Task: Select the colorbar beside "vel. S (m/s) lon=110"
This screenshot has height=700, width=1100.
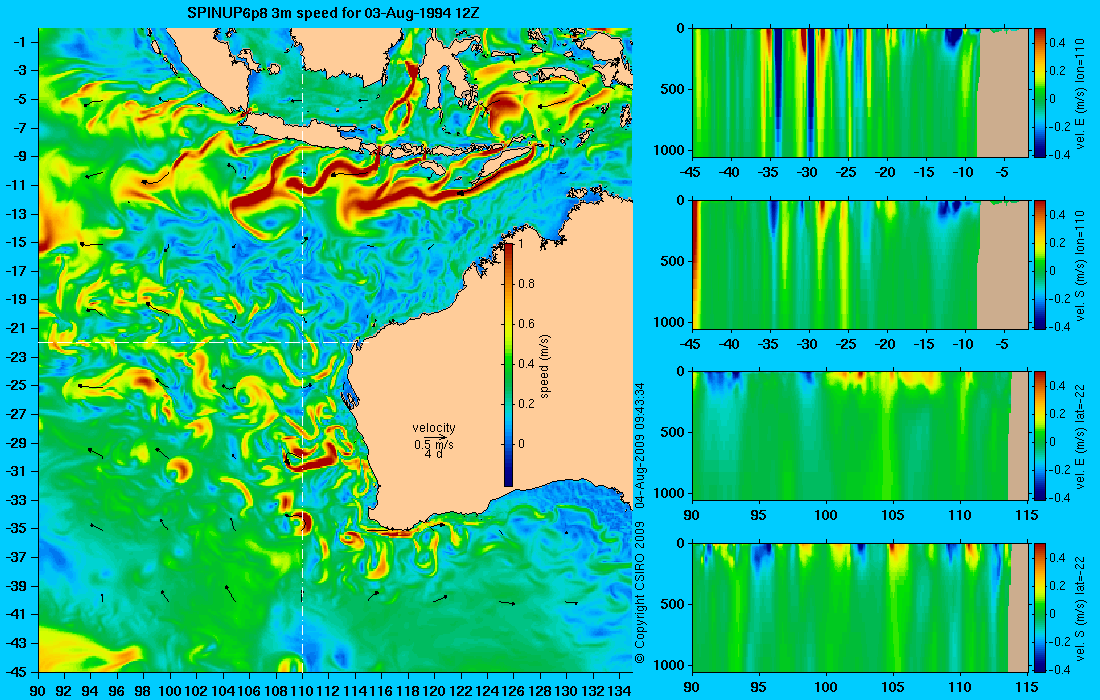Action: pyautogui.click(x=1039, y=264)
